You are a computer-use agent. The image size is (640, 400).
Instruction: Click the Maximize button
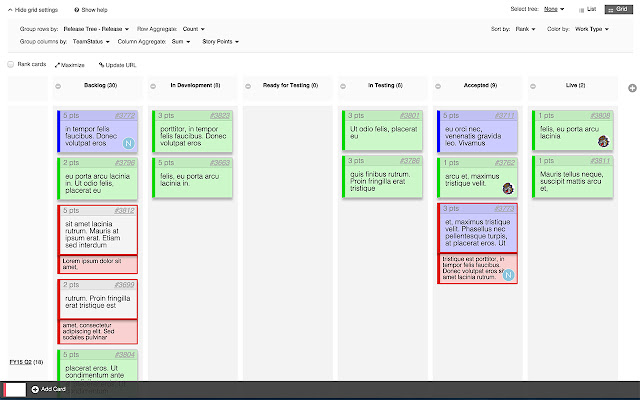[70, 65]
